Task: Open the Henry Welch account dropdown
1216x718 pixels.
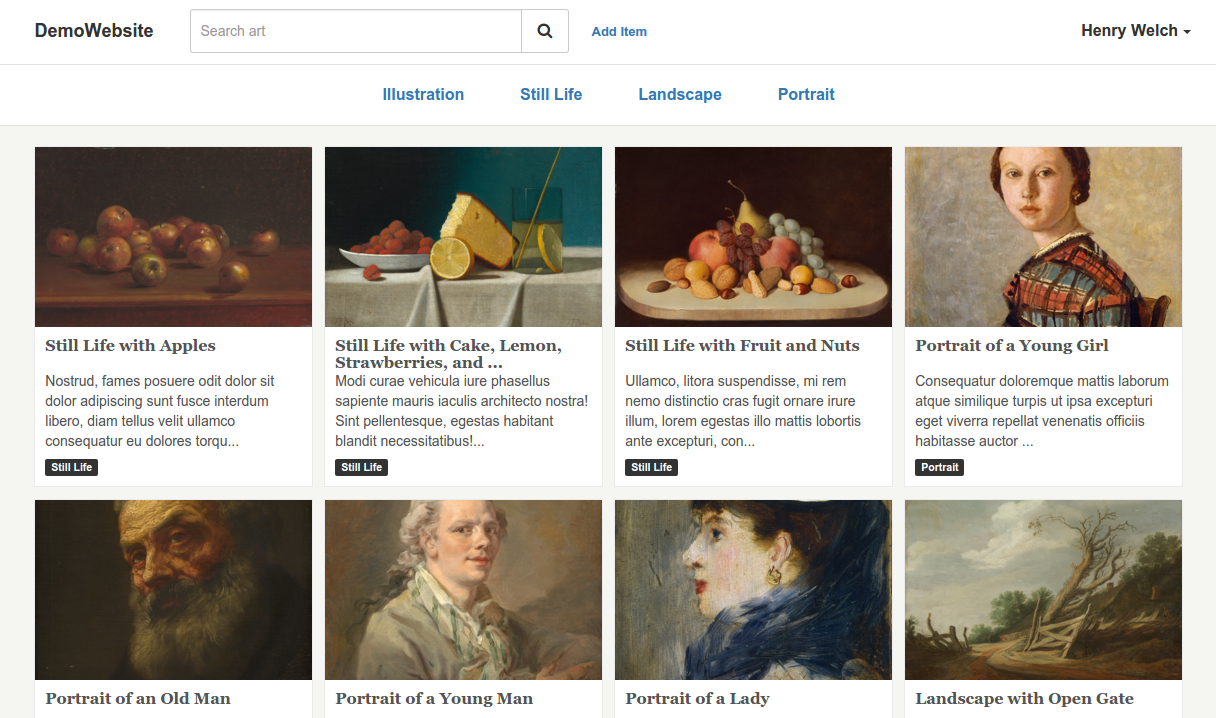Action: coord(1128,31)
